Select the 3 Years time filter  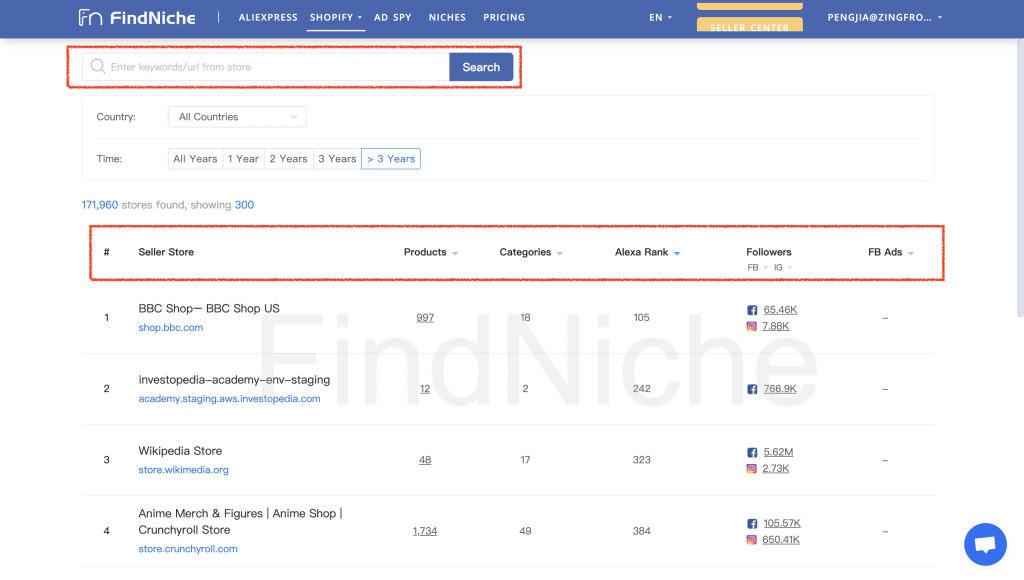pos(337,159)
